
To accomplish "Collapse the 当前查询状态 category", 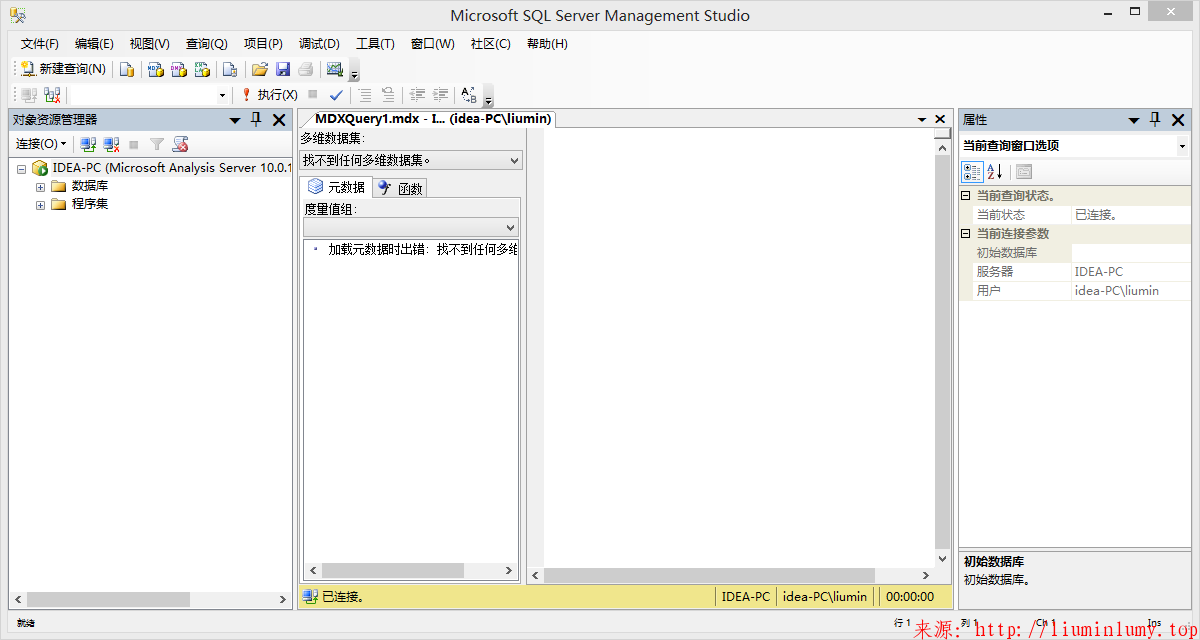I will click(966, 196).
